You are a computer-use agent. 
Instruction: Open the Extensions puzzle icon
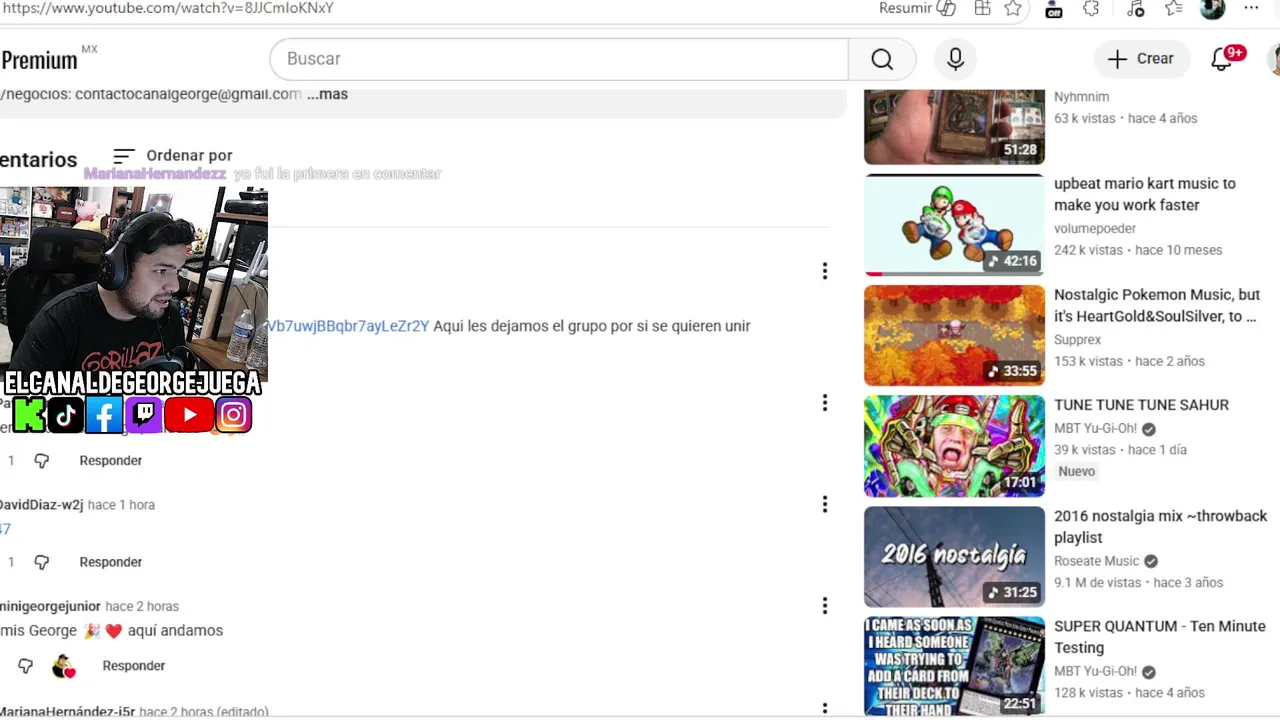point(1091,8)
